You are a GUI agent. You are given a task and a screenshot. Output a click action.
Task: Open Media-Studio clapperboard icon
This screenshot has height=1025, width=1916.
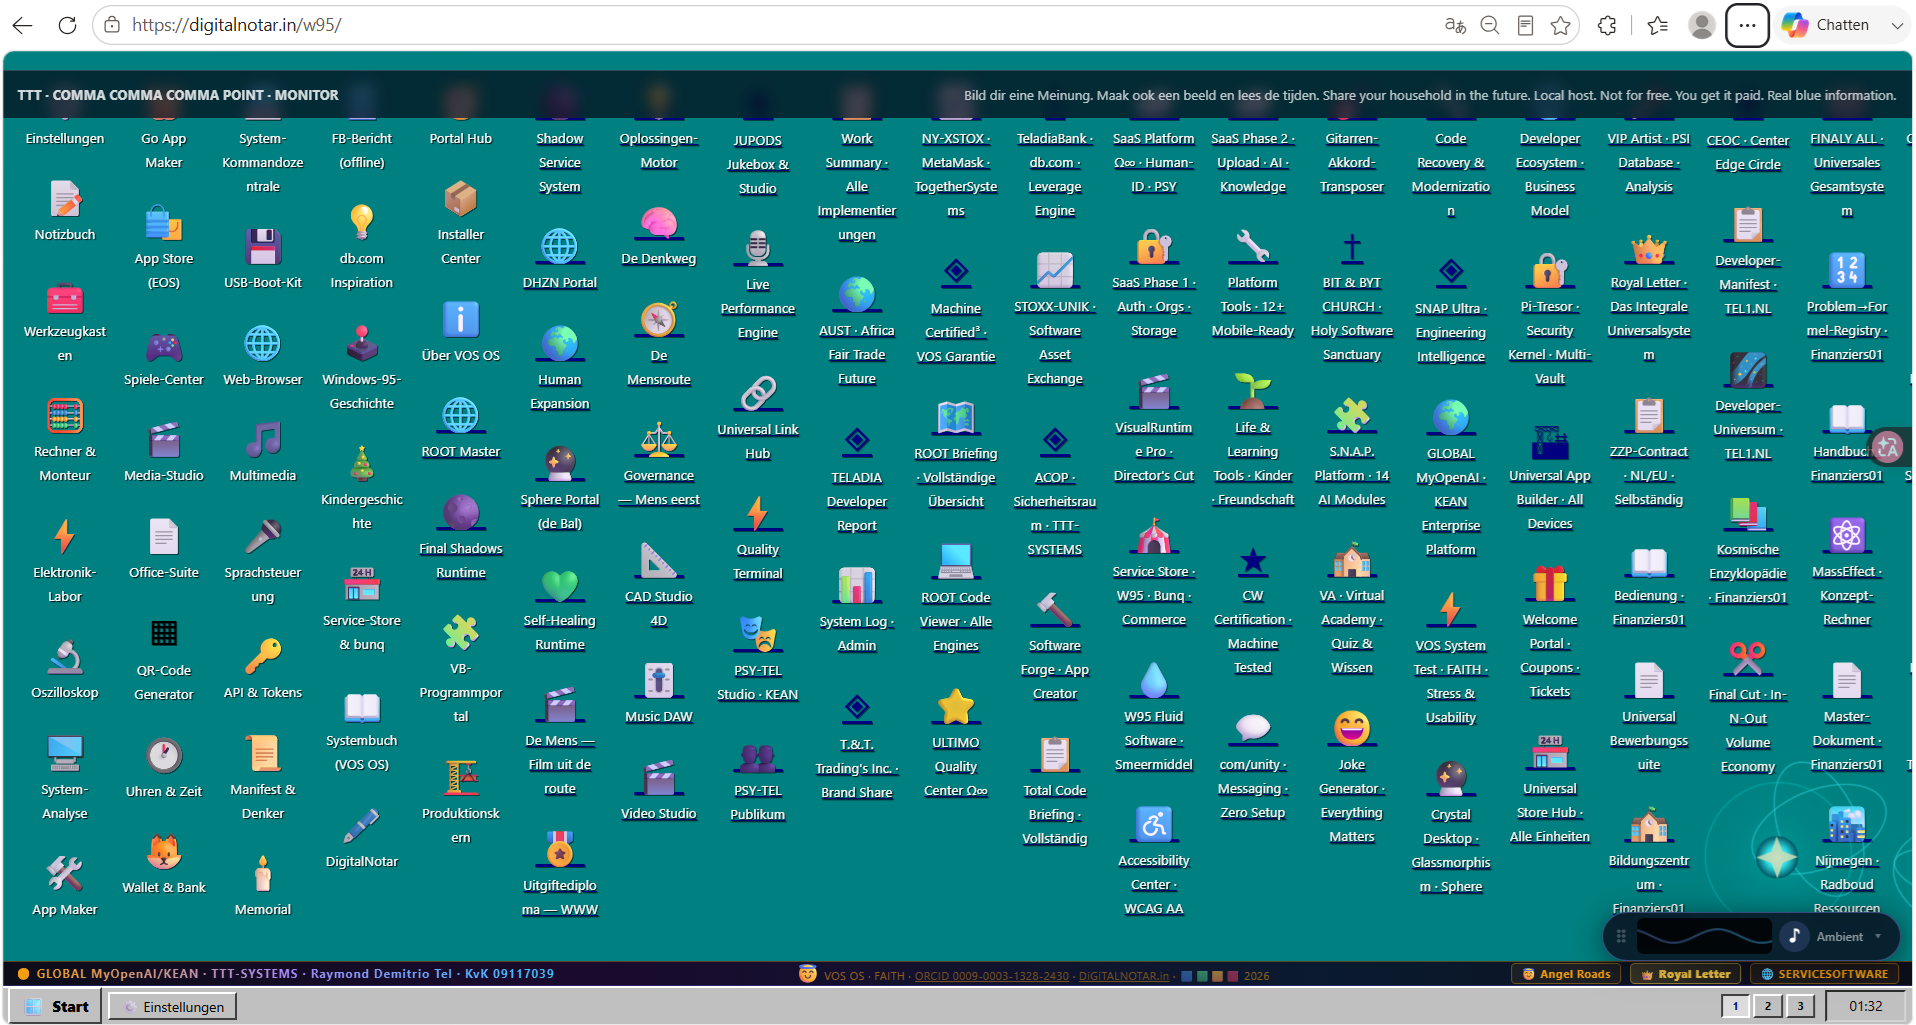click(164, 440)
